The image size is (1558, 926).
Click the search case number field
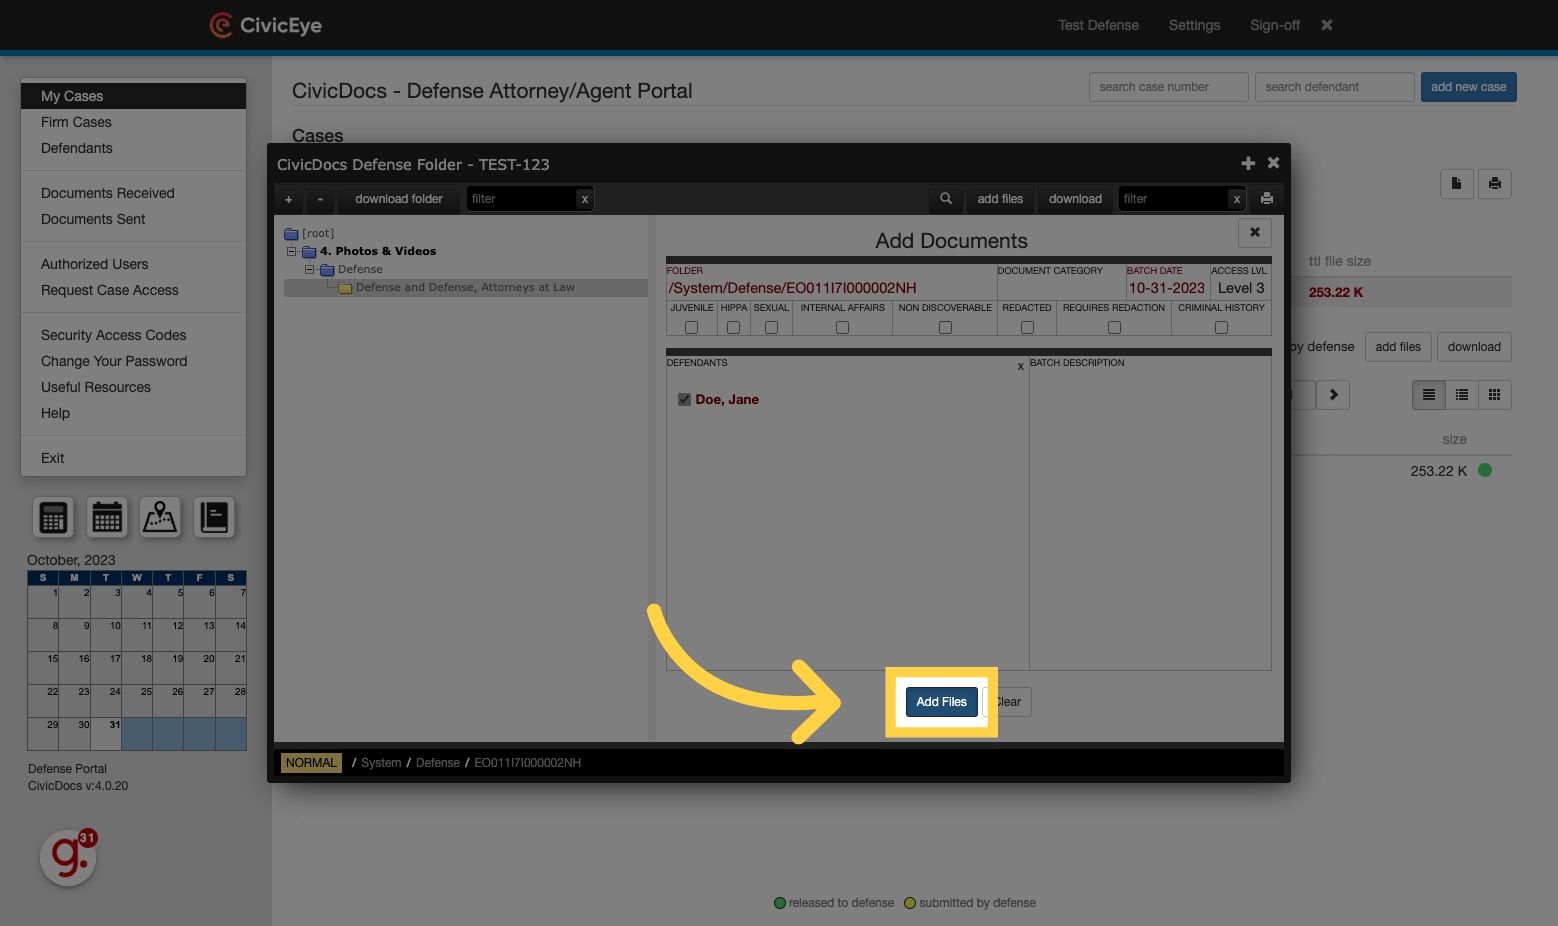1169,87
